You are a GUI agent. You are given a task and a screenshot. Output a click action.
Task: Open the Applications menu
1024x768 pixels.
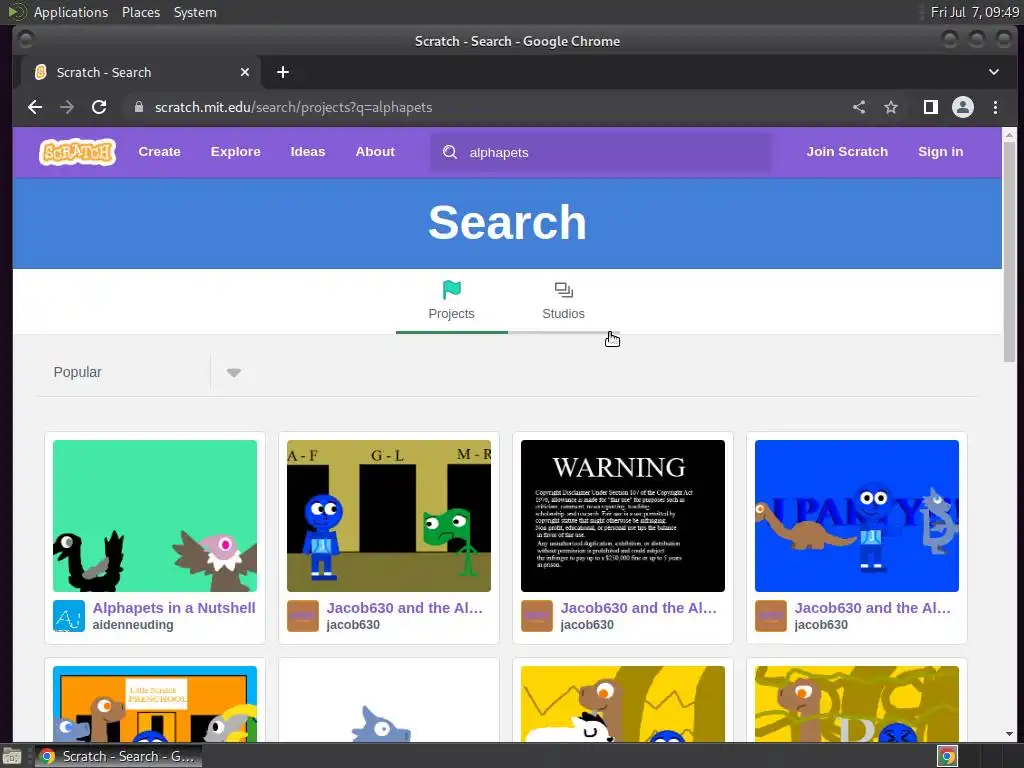click(x=71, y=12)
